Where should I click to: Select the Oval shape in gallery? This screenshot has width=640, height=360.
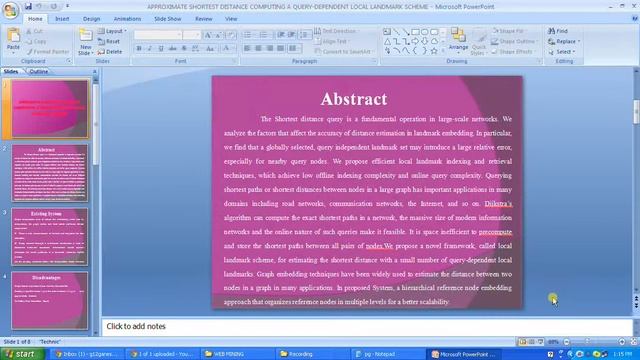tap(424, 31)
